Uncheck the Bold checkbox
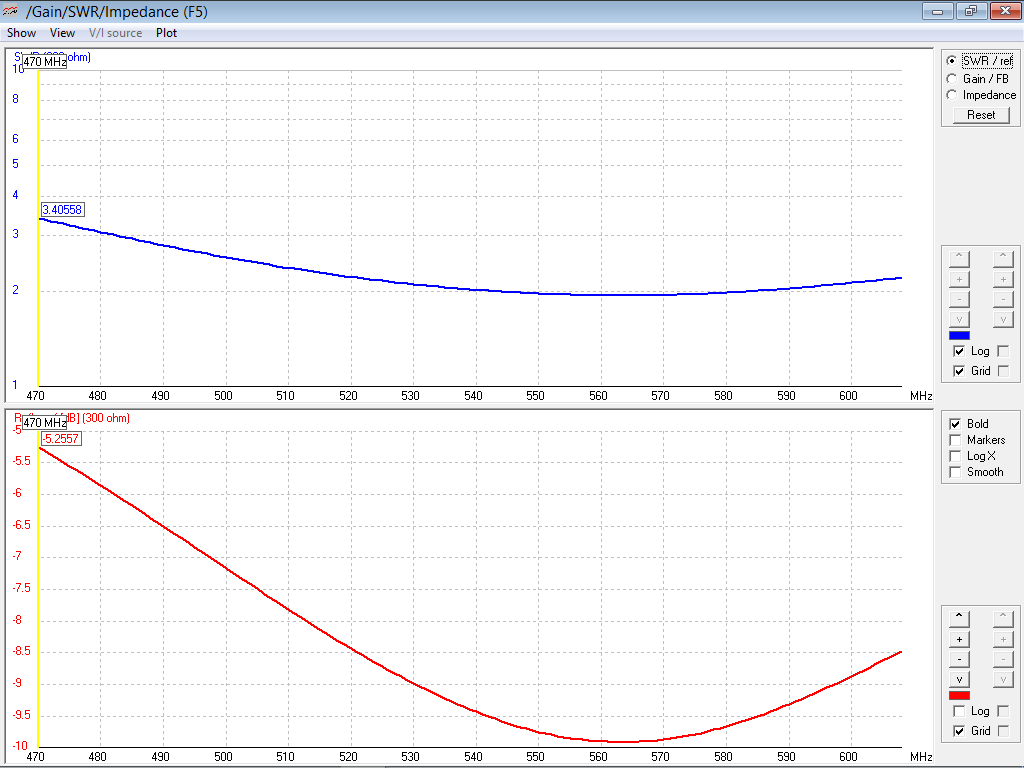Viewport: 1024px width, 768px height. (x=955, y=424)
